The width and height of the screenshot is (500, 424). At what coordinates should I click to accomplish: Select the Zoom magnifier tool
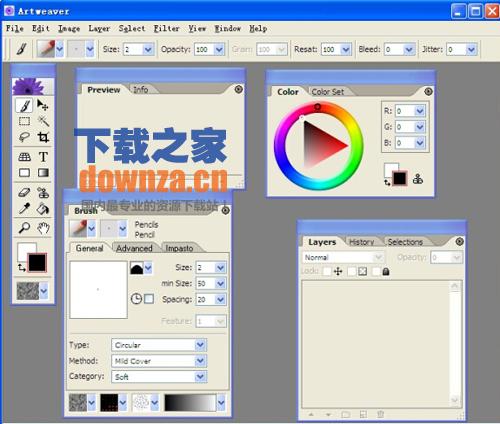click(24, 228)
